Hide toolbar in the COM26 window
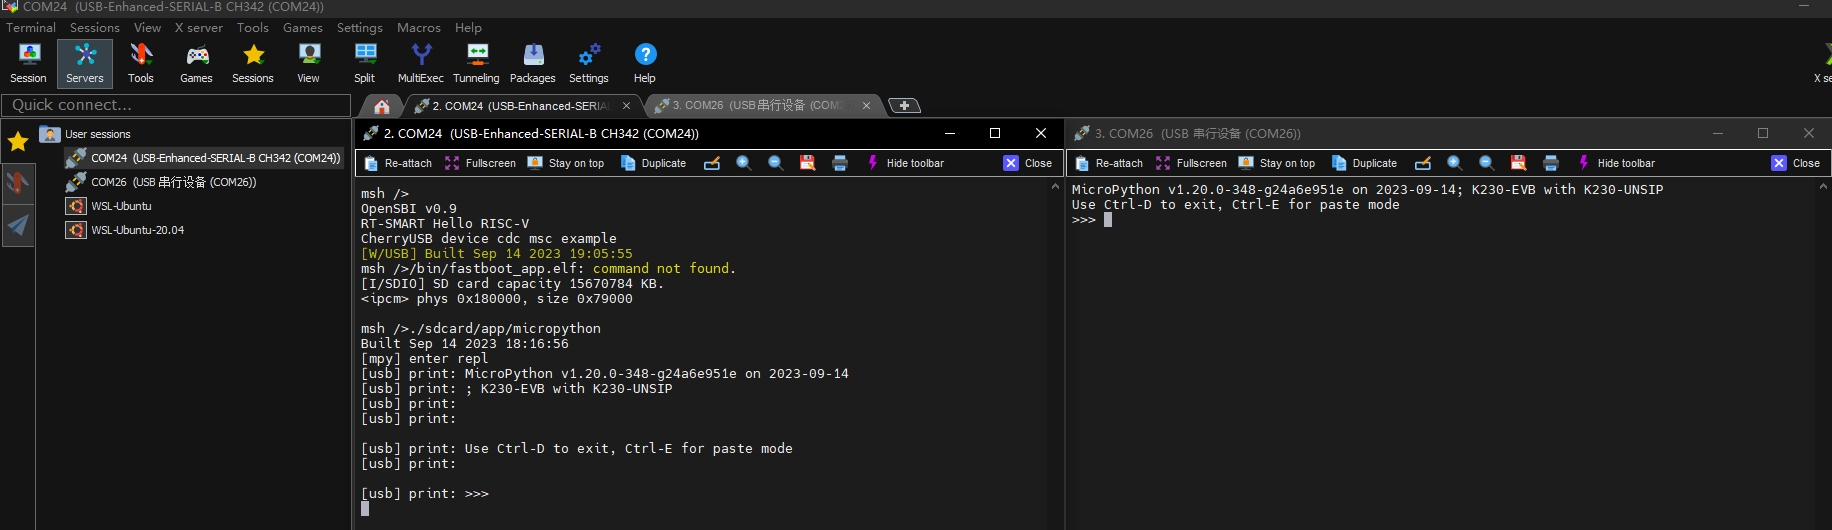The width and height of the screenshot is (1832, 530). pyautogui.click(x=1615, y=163)
